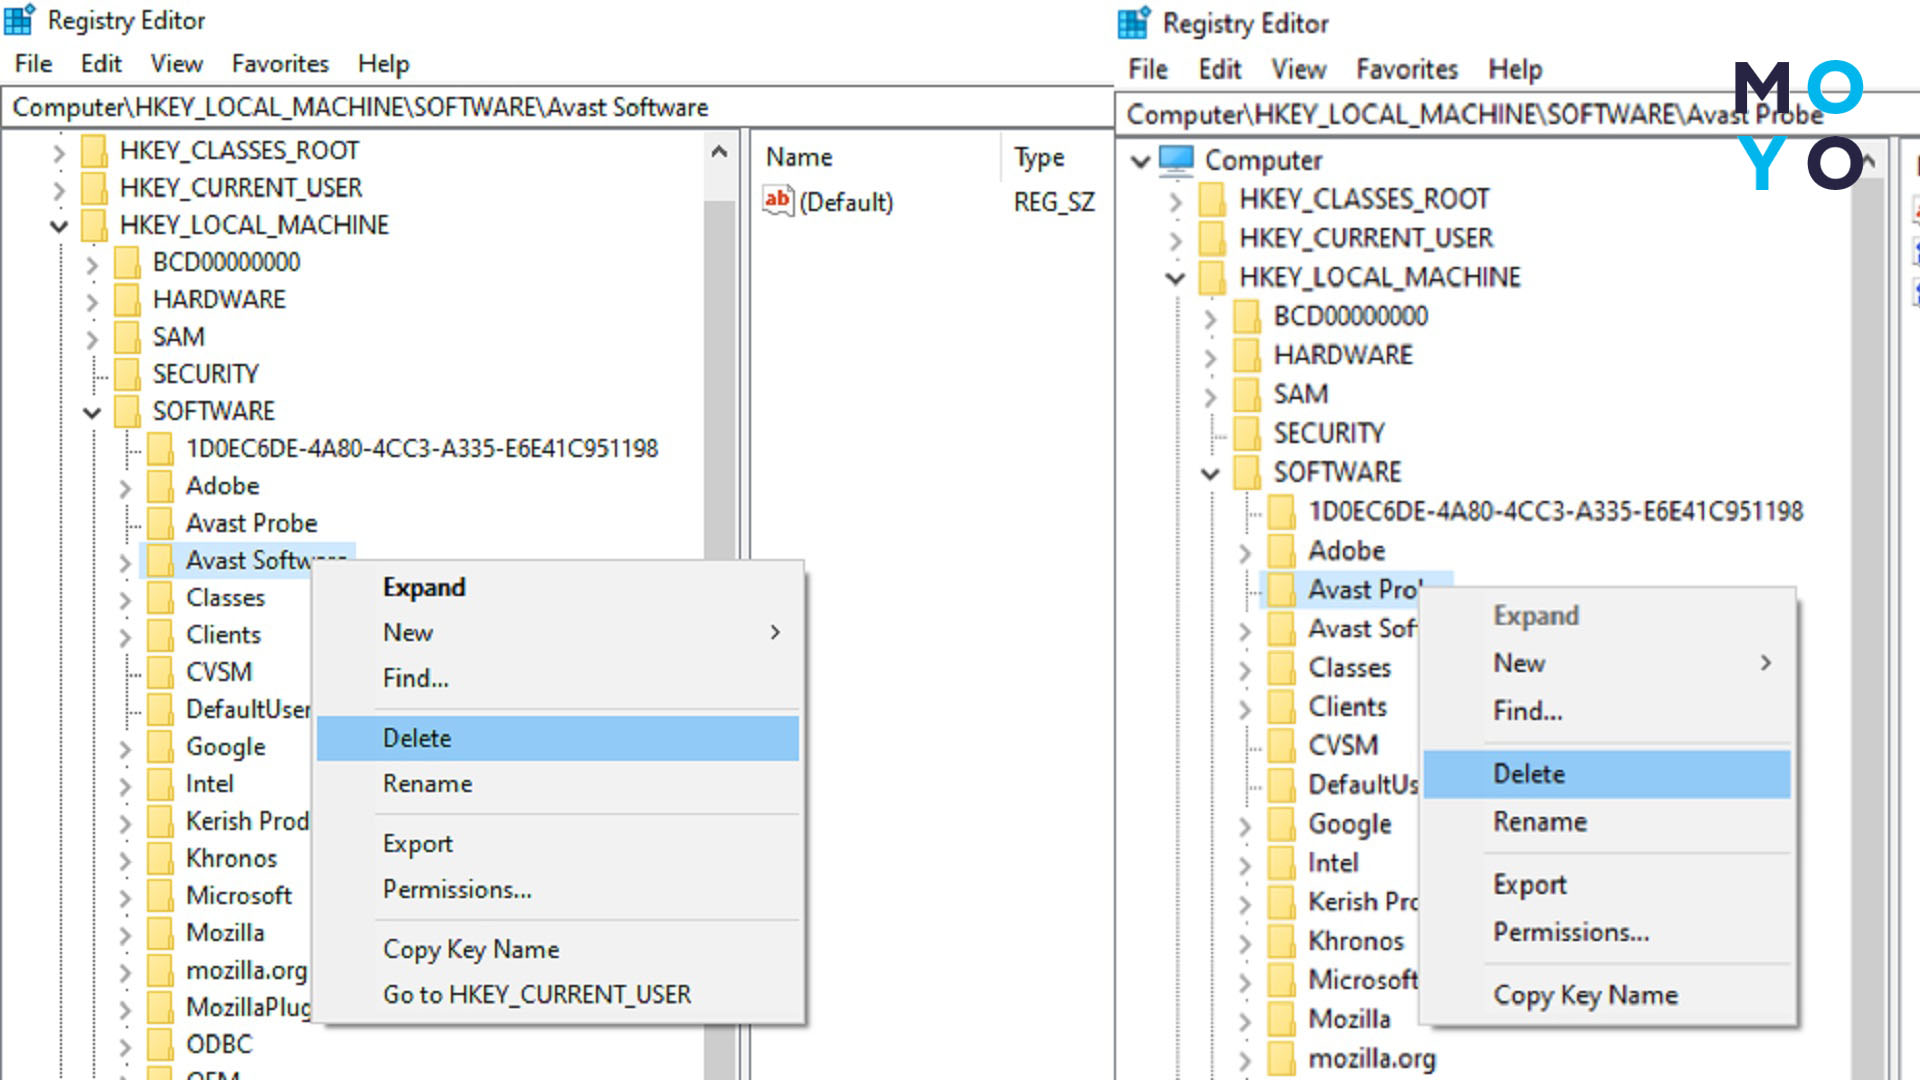The image size is (1920, 1080).
Task: Click the Registry Editor icon in left window title
Action: tap(19, 20)
